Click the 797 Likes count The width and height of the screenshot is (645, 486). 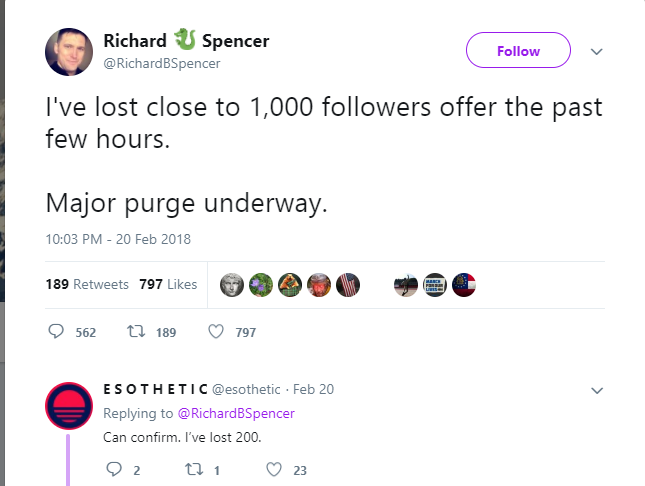point(168,284)
